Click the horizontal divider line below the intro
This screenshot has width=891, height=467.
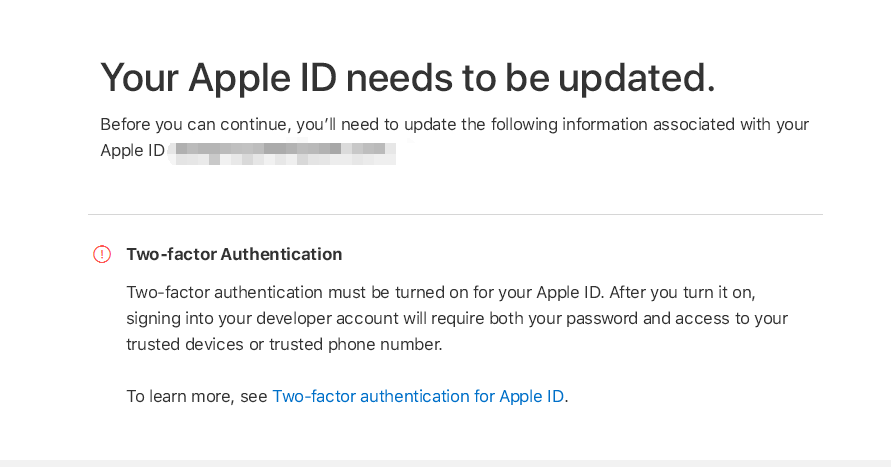tap(455, 215)
